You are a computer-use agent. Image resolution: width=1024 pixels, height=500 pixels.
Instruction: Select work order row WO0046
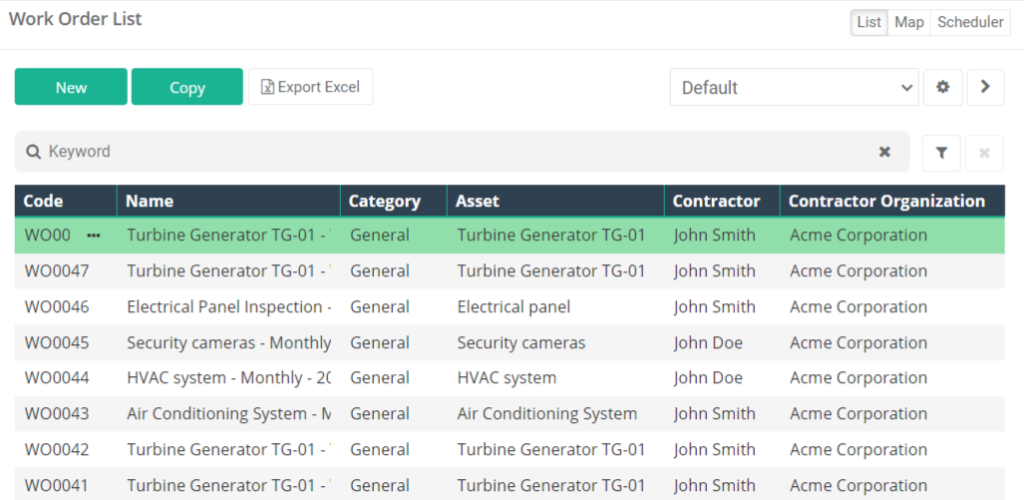(x=509, y=307)
